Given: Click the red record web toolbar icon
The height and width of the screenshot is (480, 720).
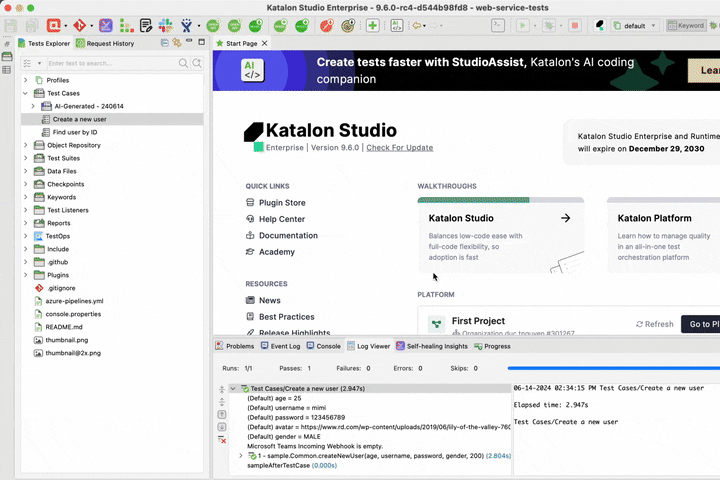Looking at the screenshot, I should point(326,25).
